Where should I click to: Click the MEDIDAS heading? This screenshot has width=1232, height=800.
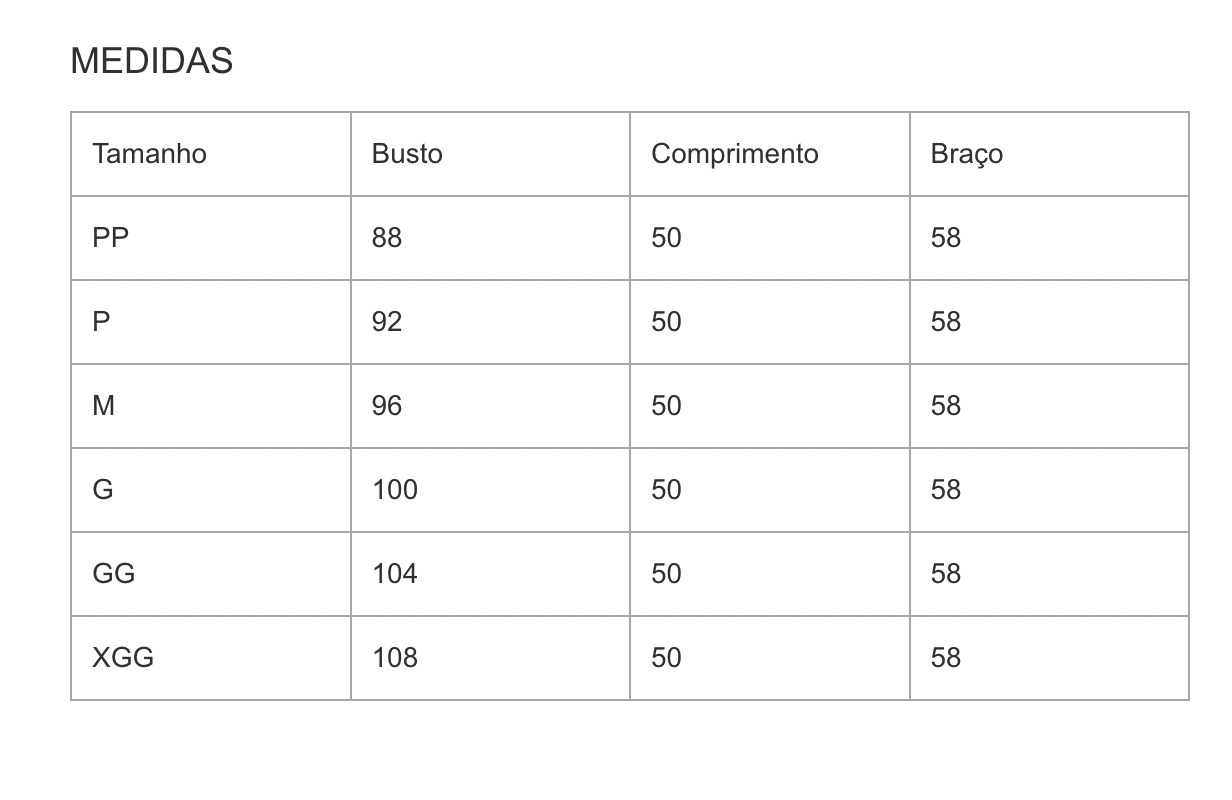click(151, 61)
